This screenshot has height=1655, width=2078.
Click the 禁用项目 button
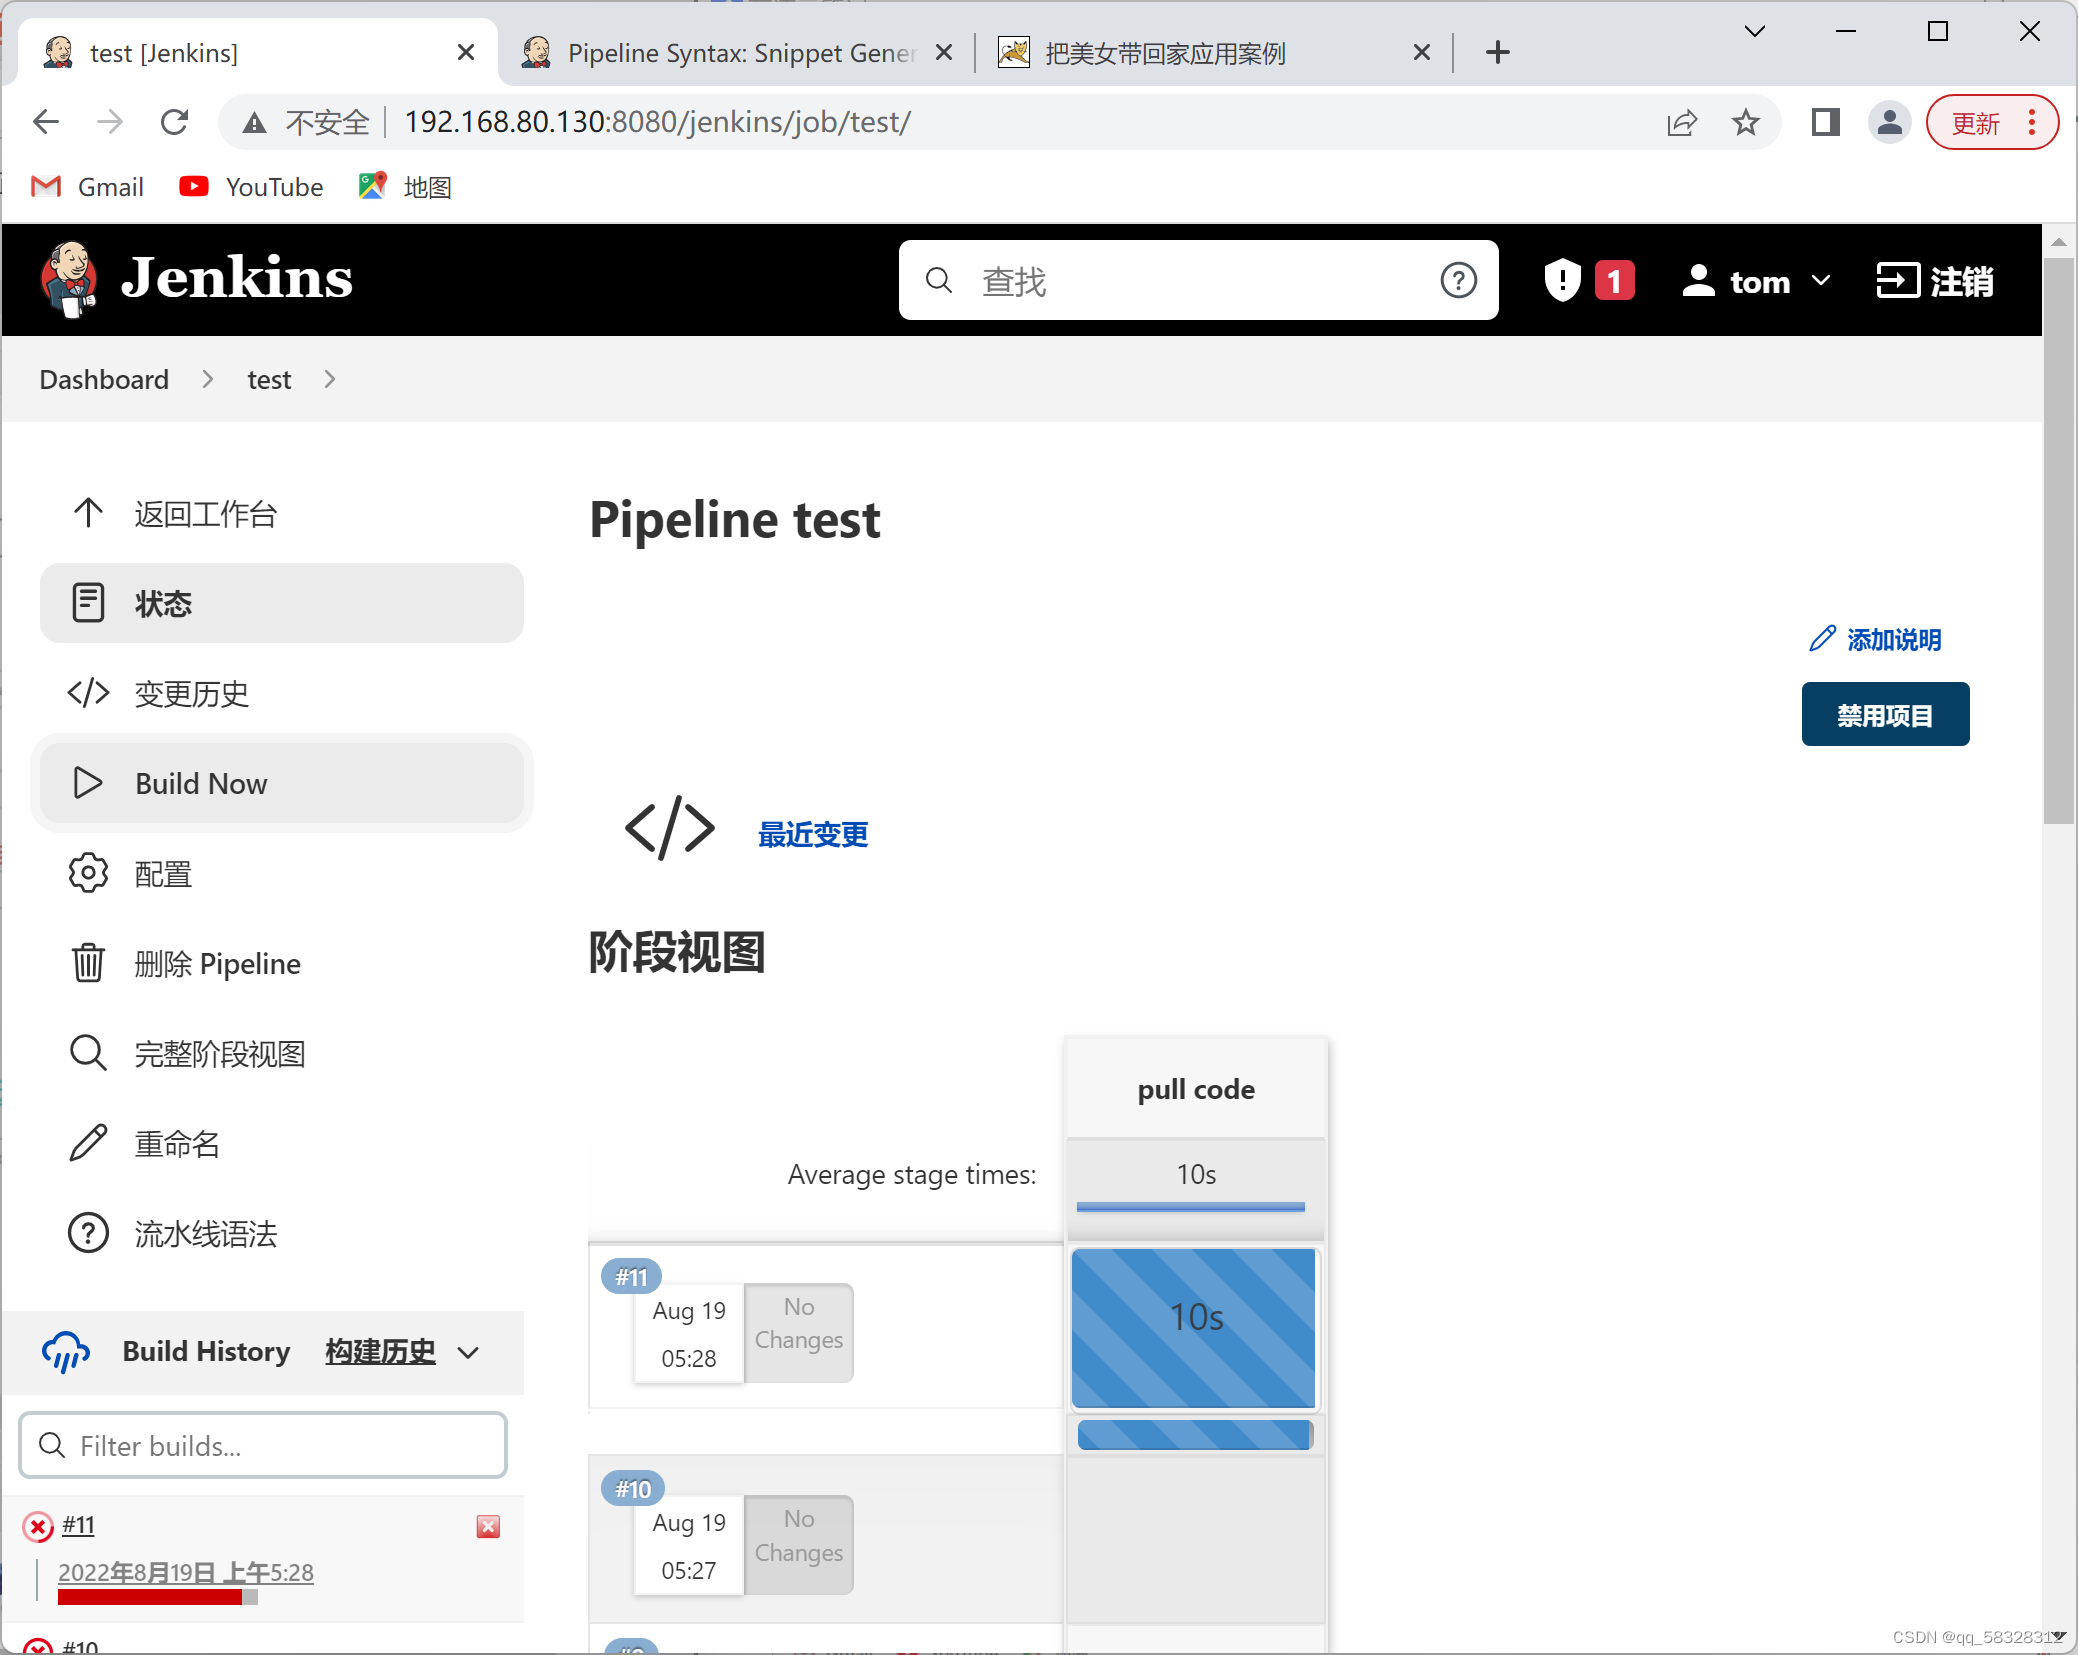(x=1885, y=715)
